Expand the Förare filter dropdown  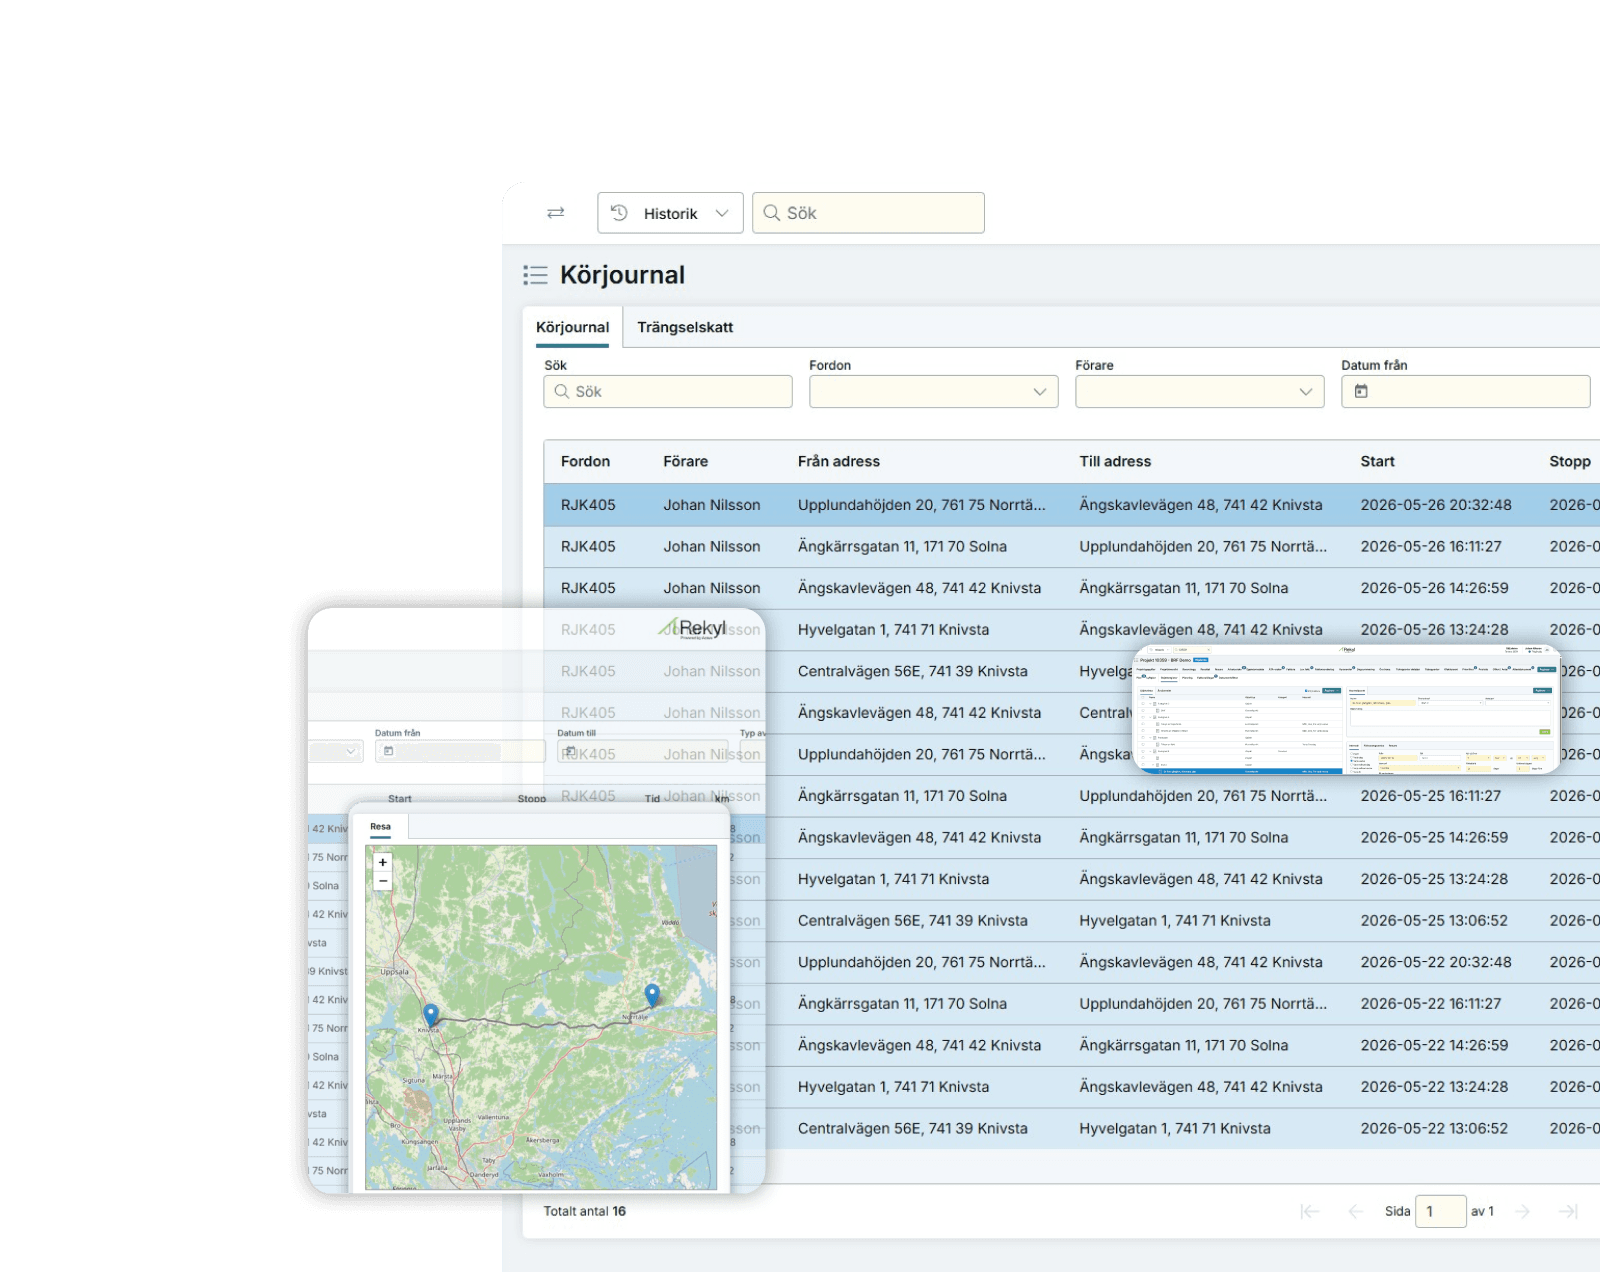point(1200,392)
